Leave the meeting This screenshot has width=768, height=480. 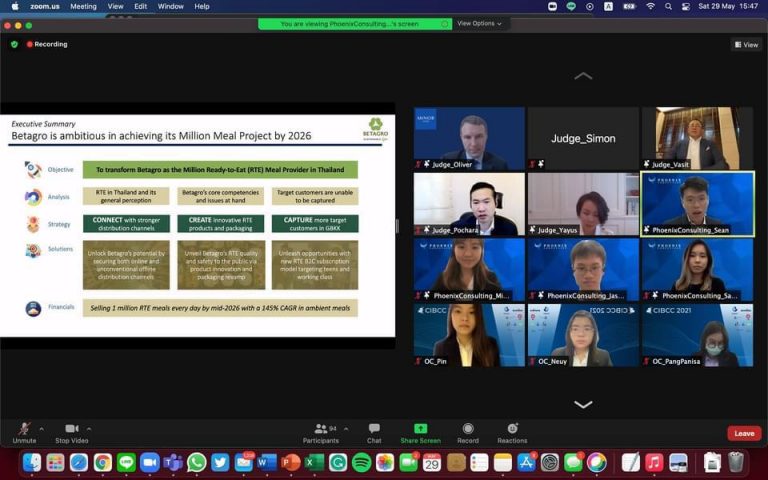744,433
